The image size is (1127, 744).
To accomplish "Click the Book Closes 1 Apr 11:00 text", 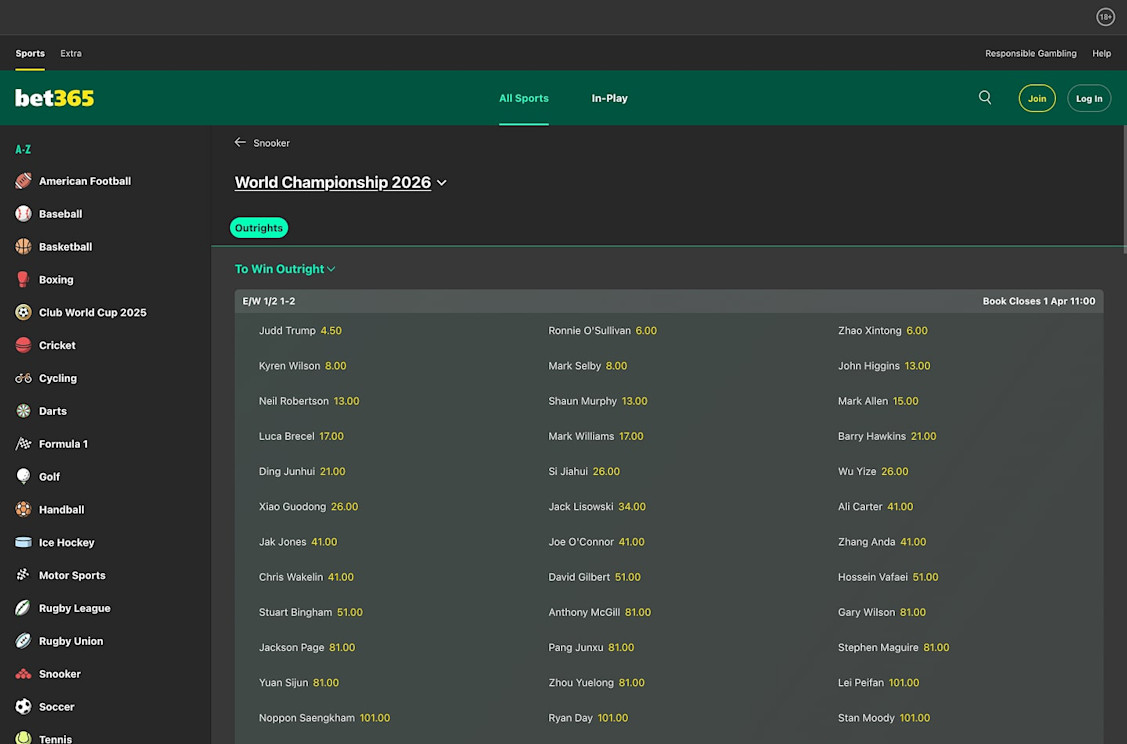I will pyautogui.click(x=1039, y=301).
